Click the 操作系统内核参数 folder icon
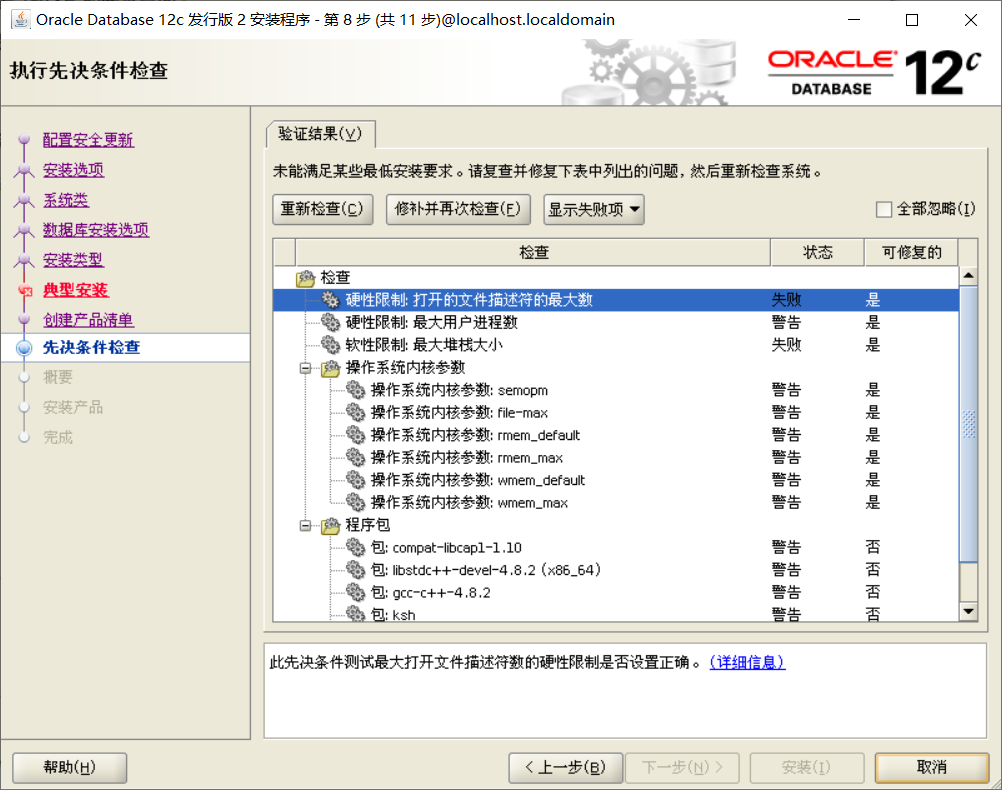 (x=330, y=368)
